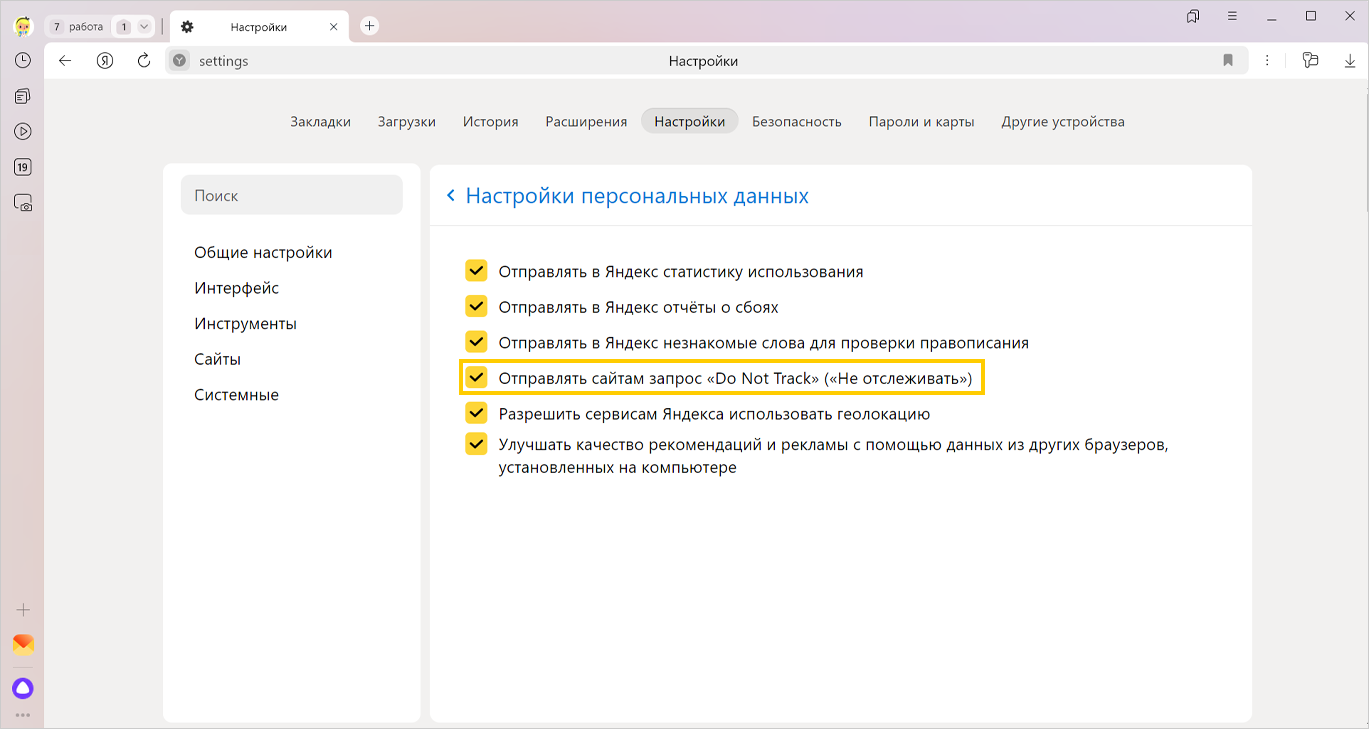The image size is (1369, 729).
Task: Go to Интерфейс settings section
Action: 236,288
